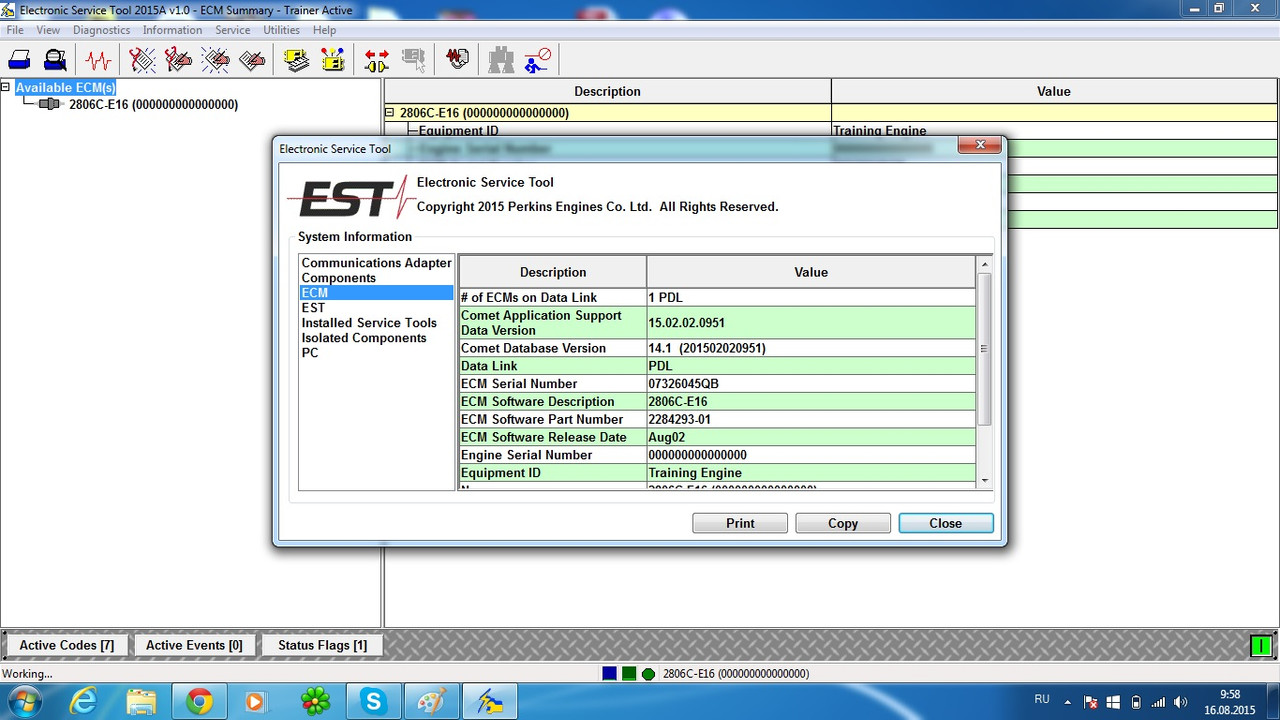Viewport: 1280px width, 720px height.
Task: Open Skype from the taskbar
Action: 373,702
